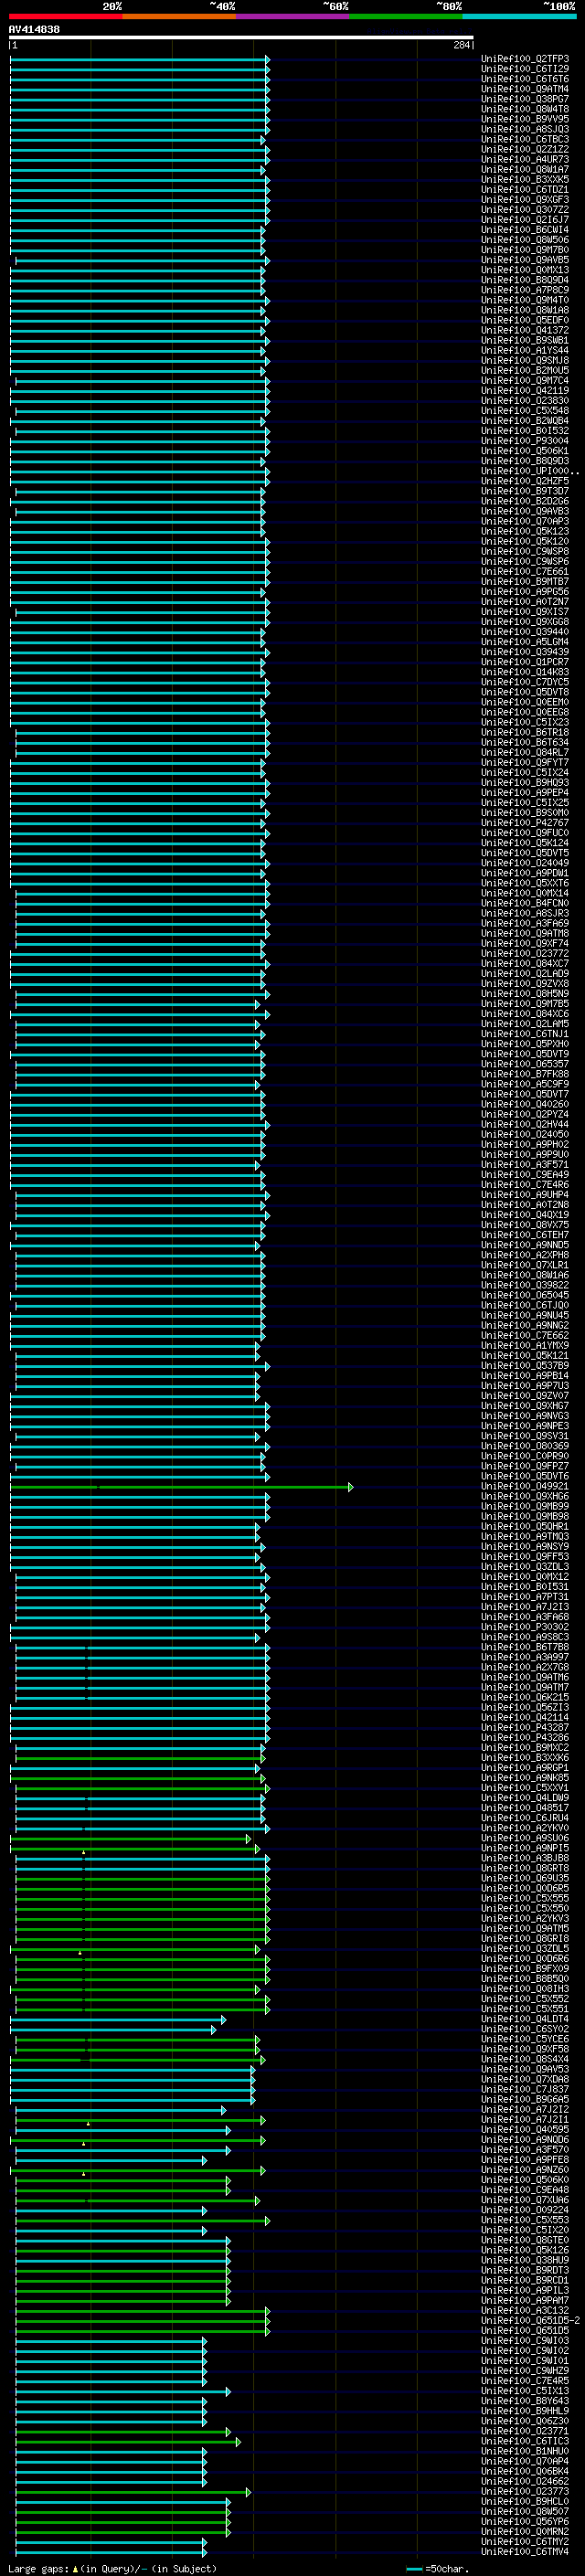Screen dimensions: 585x2576
Task: Select hit label UniRef100_Q38HU9
Action: tap(525, 2260)
